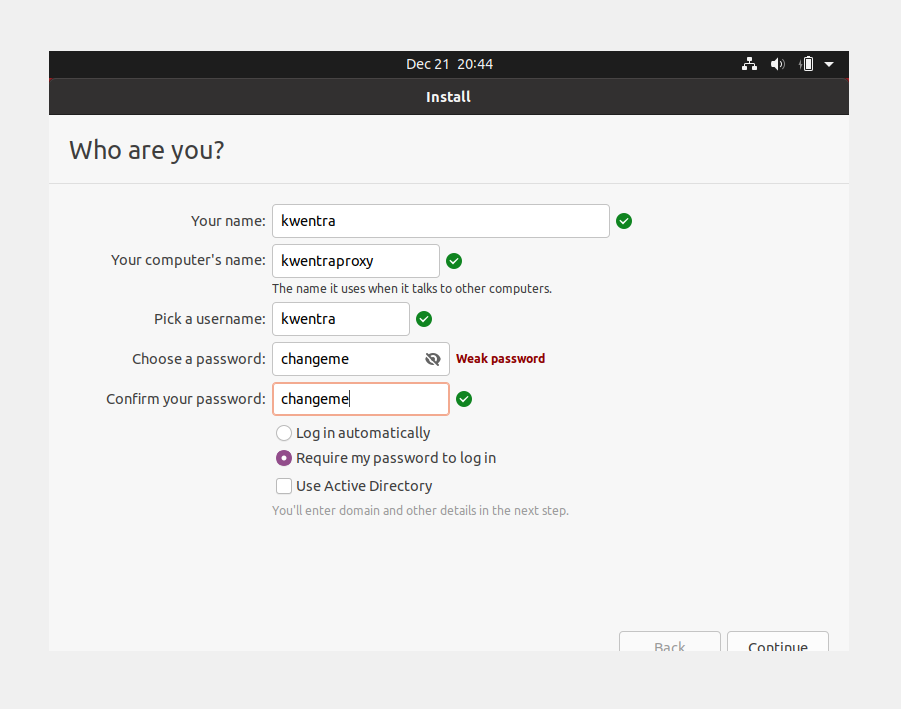Image resolution: width=901 pixels, height=709 pixels.
Task: Select the green checkmark beside Confirm password
Action: (464, 399)
